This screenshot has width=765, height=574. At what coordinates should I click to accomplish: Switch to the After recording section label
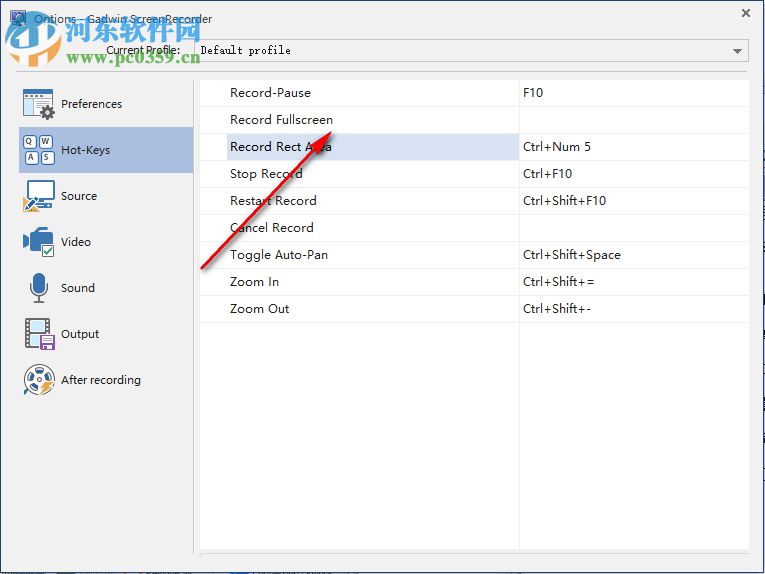tap(101, 380)
